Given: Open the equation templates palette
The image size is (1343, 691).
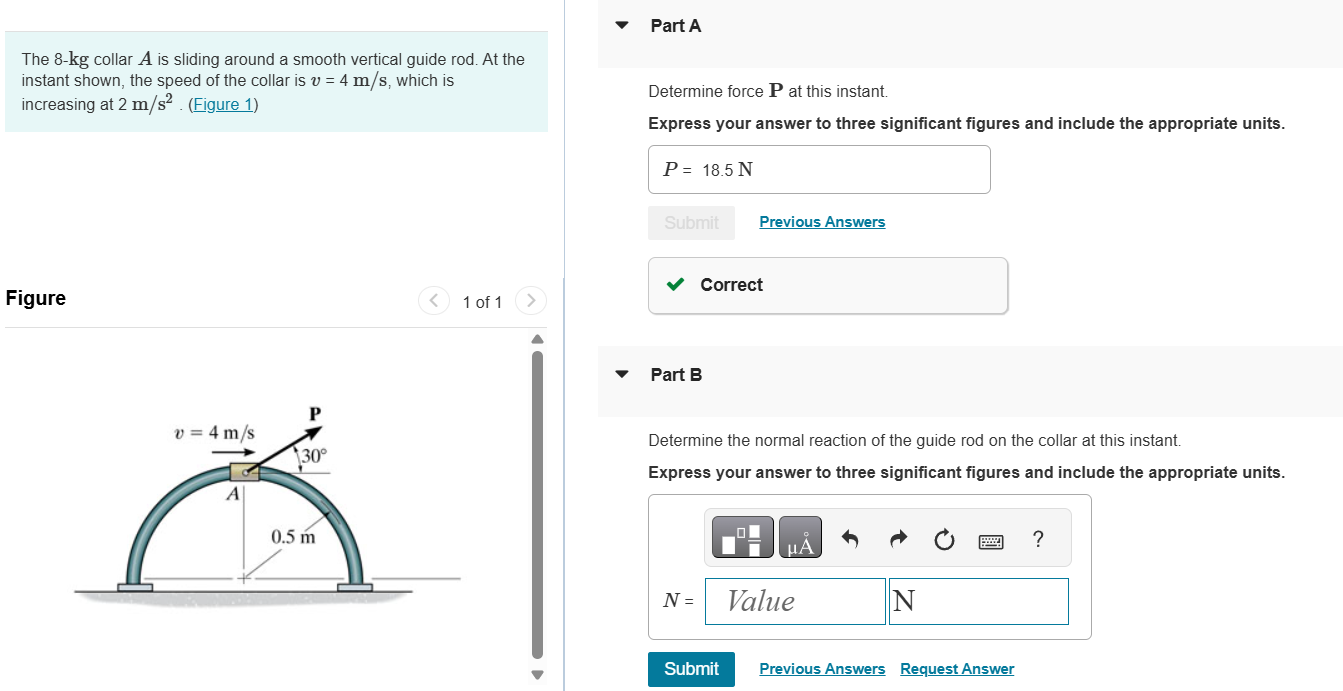Looking at the screenshot, I should pos(742,537).
